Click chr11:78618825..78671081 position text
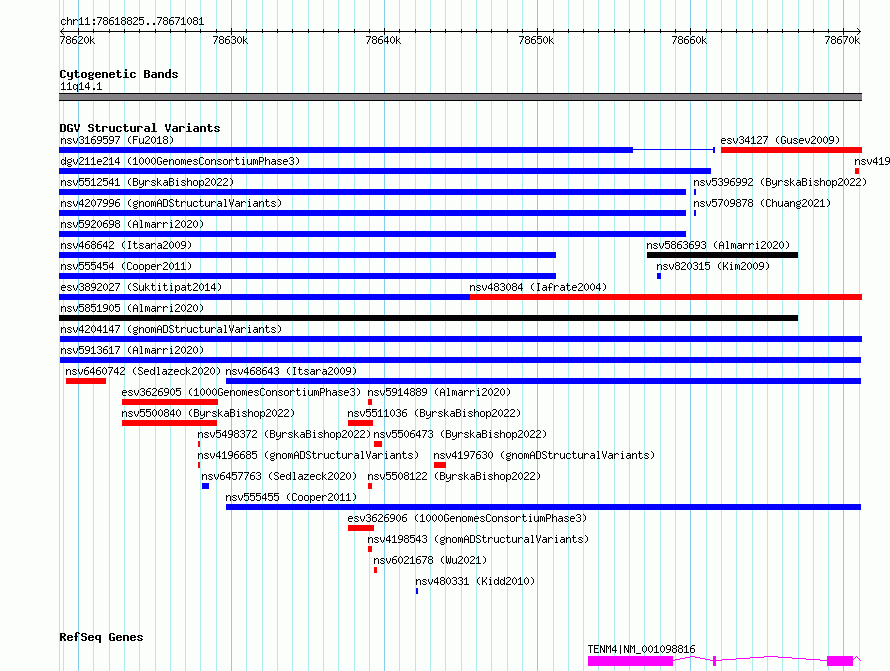890x671 pixels. point(132,21)
